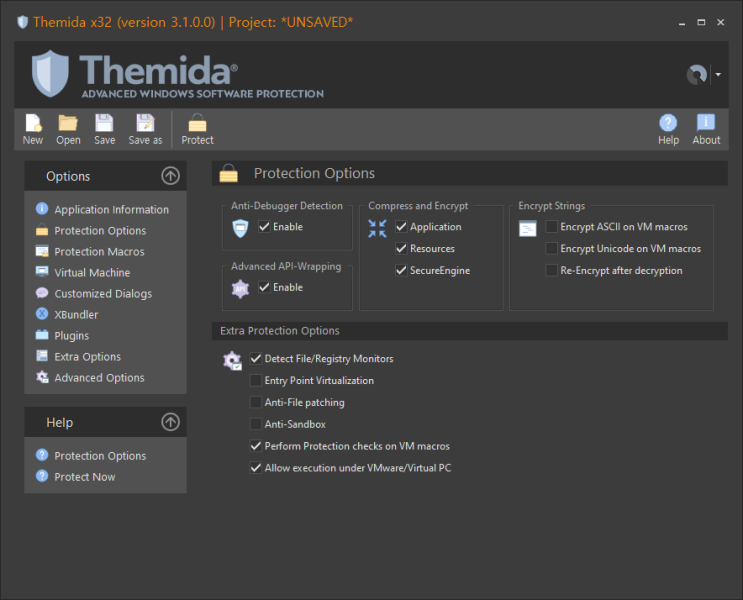
Task: Open Help from the toolbar
Action: point(668,124)
